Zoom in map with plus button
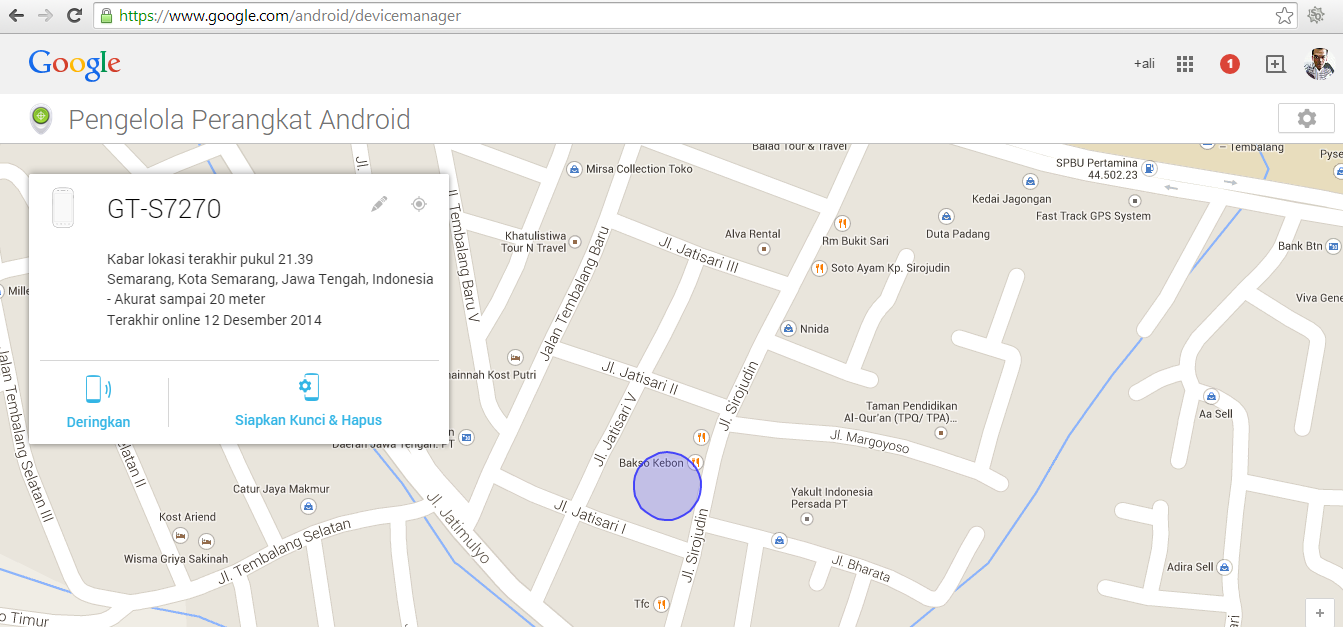This screenshot has height=627, width=1343. click(x=1320, y=613)
